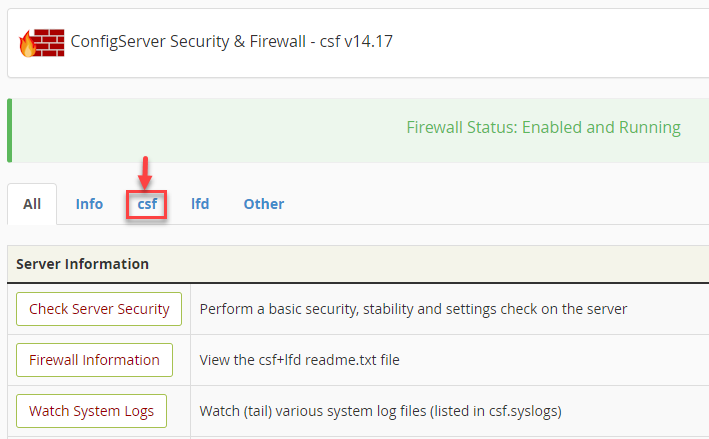Click the Server Information section header
This screenshot has height=439, width=709.
[x=83, y=264]
